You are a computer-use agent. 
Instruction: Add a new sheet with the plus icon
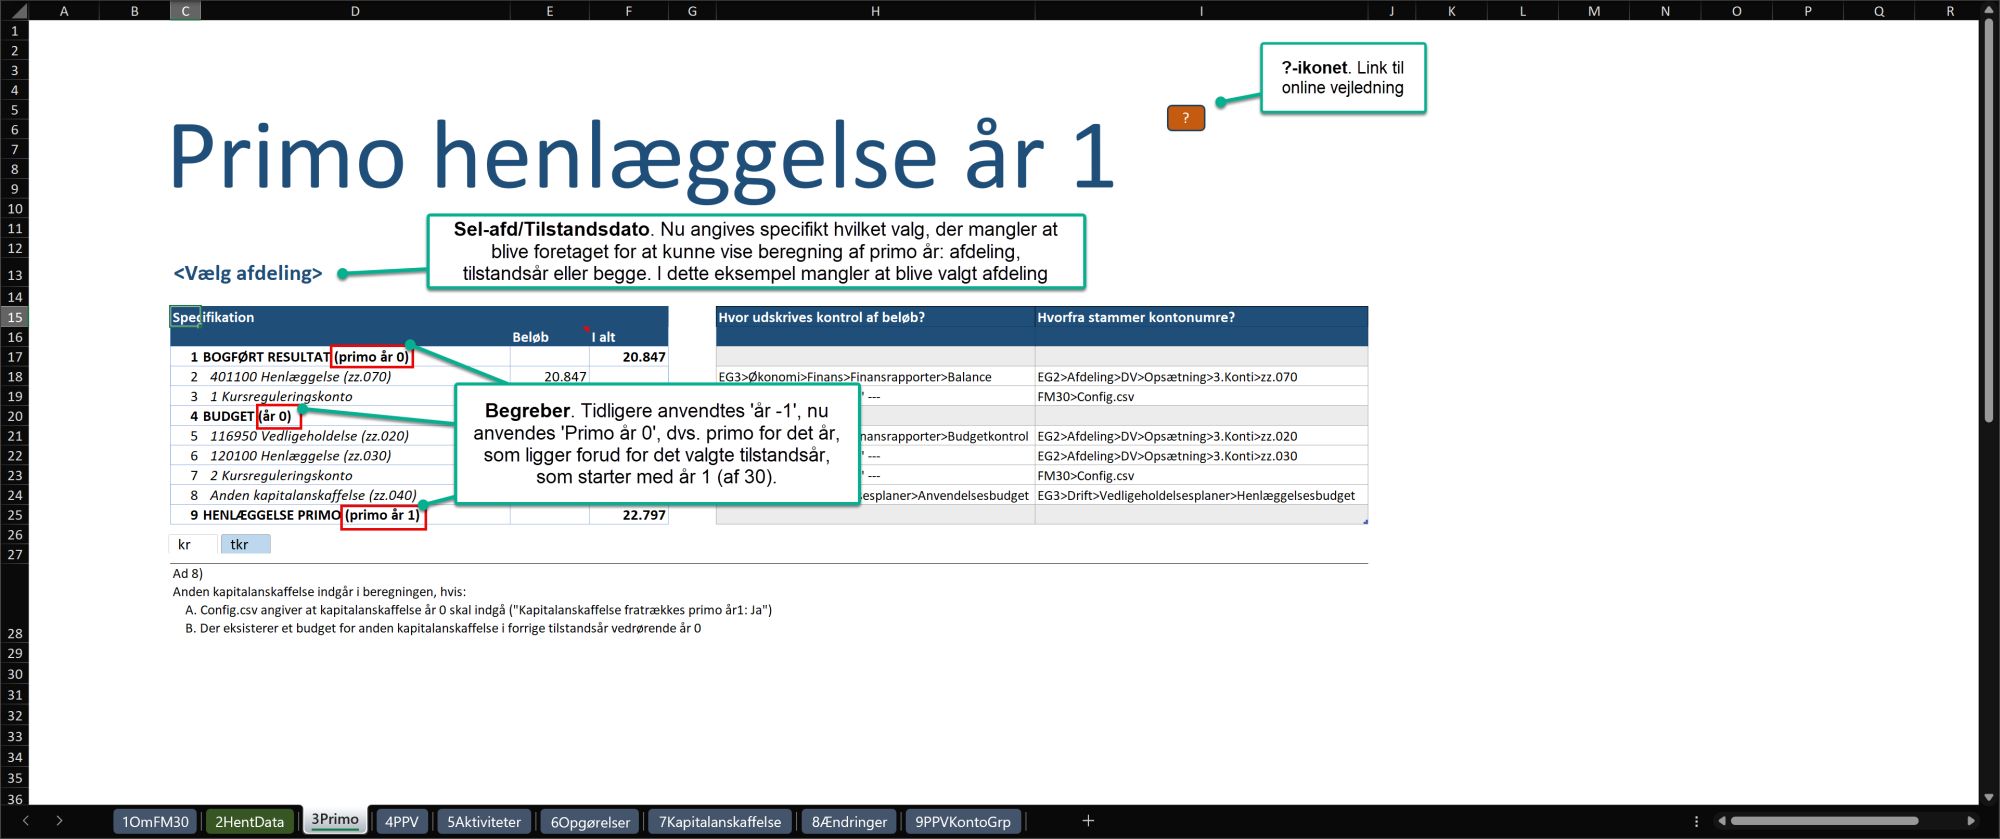1088,821
